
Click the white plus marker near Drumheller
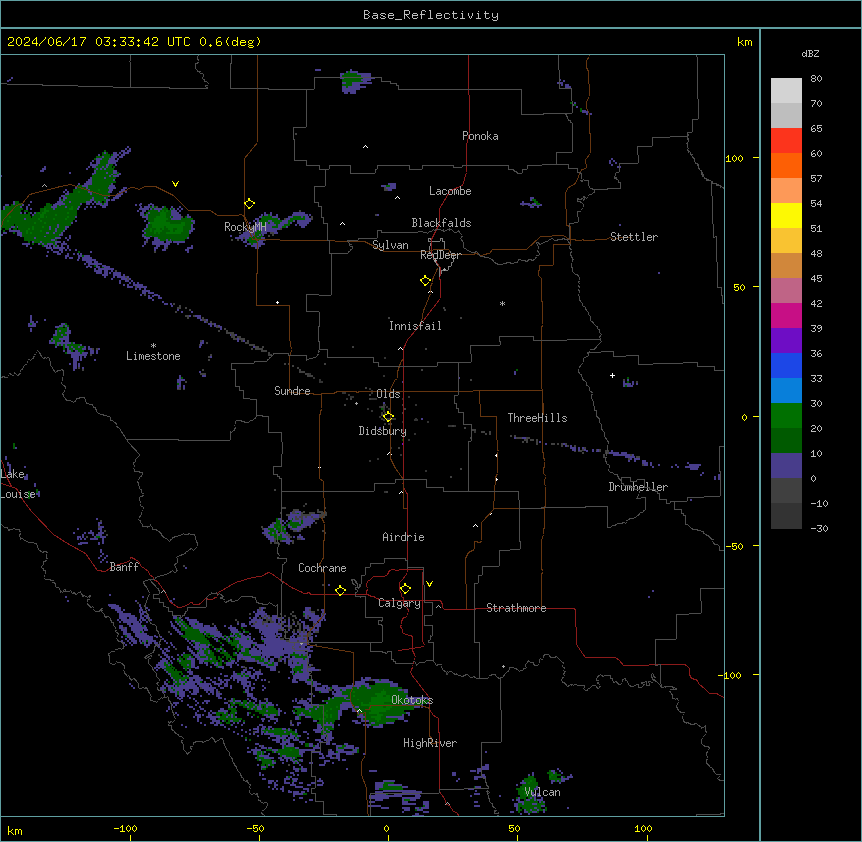[x=612, y=375]
